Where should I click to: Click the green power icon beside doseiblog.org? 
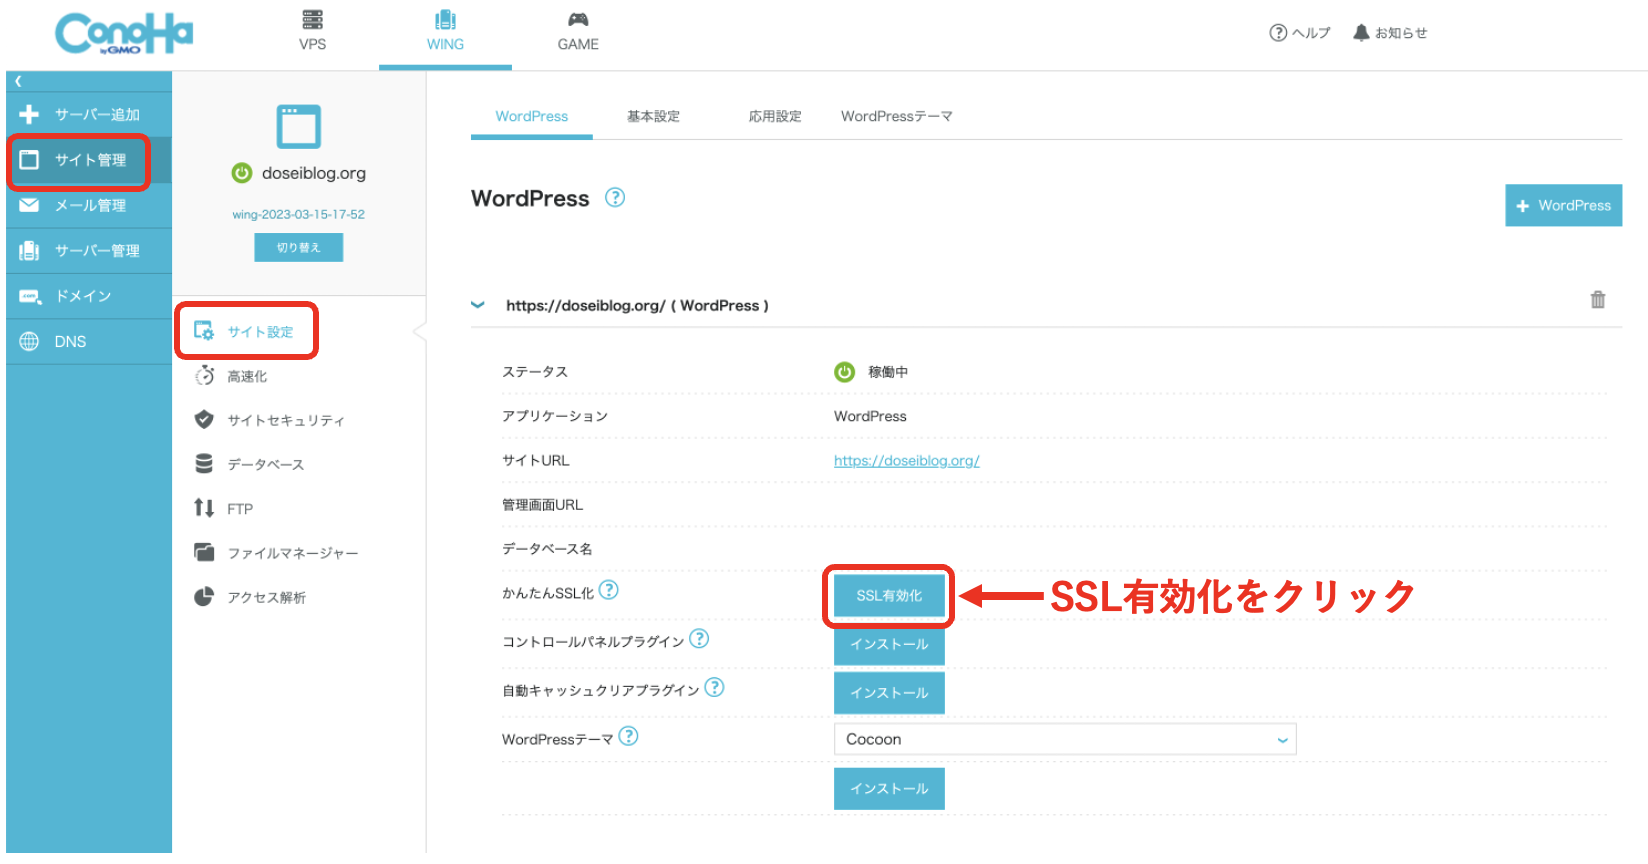point(242,173)
